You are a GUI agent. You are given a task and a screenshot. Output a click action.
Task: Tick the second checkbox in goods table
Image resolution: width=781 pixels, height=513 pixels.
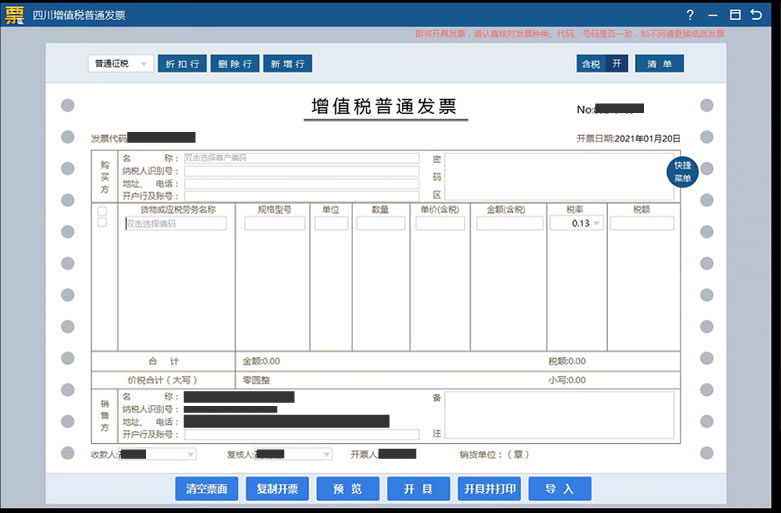(102, 223)
